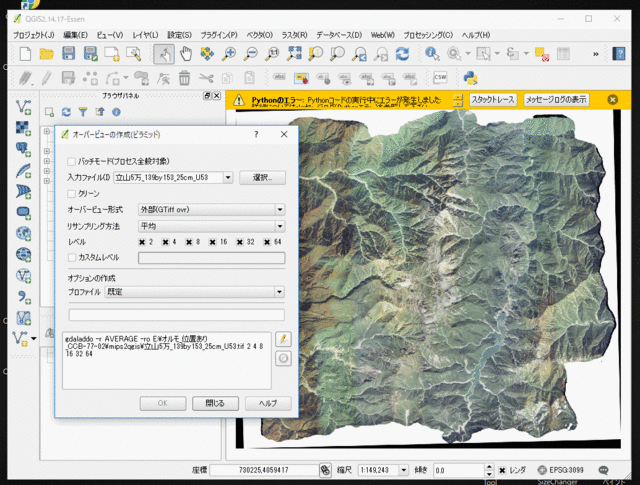This screenshot has height=485, width=640.
Task: Click the coordinate field in status bar
Action: [x=264, y=470]
